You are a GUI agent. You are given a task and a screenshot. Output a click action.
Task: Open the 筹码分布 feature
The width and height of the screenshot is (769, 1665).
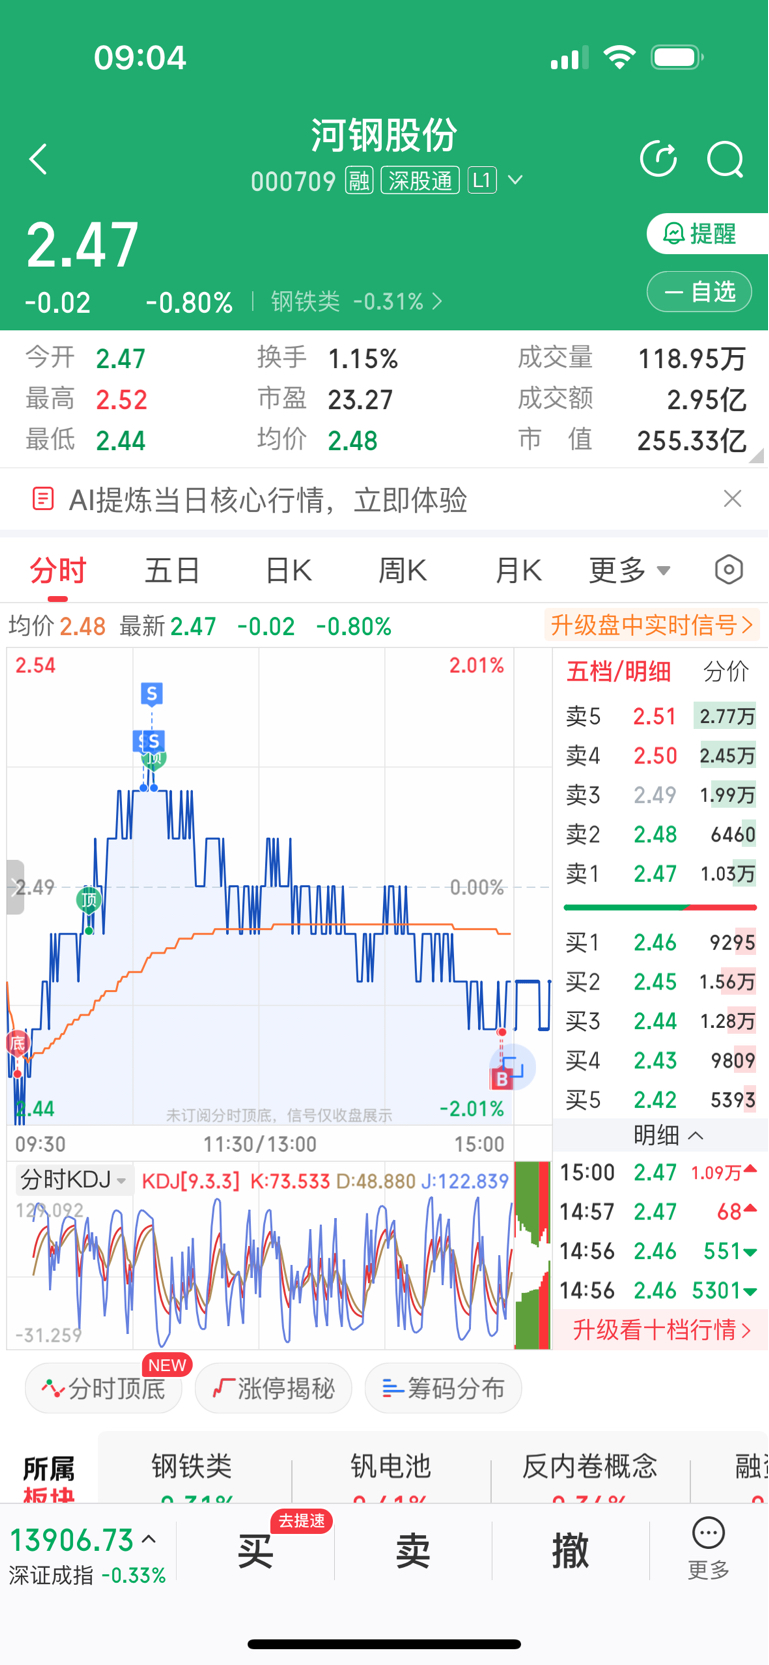(443, 1388)
